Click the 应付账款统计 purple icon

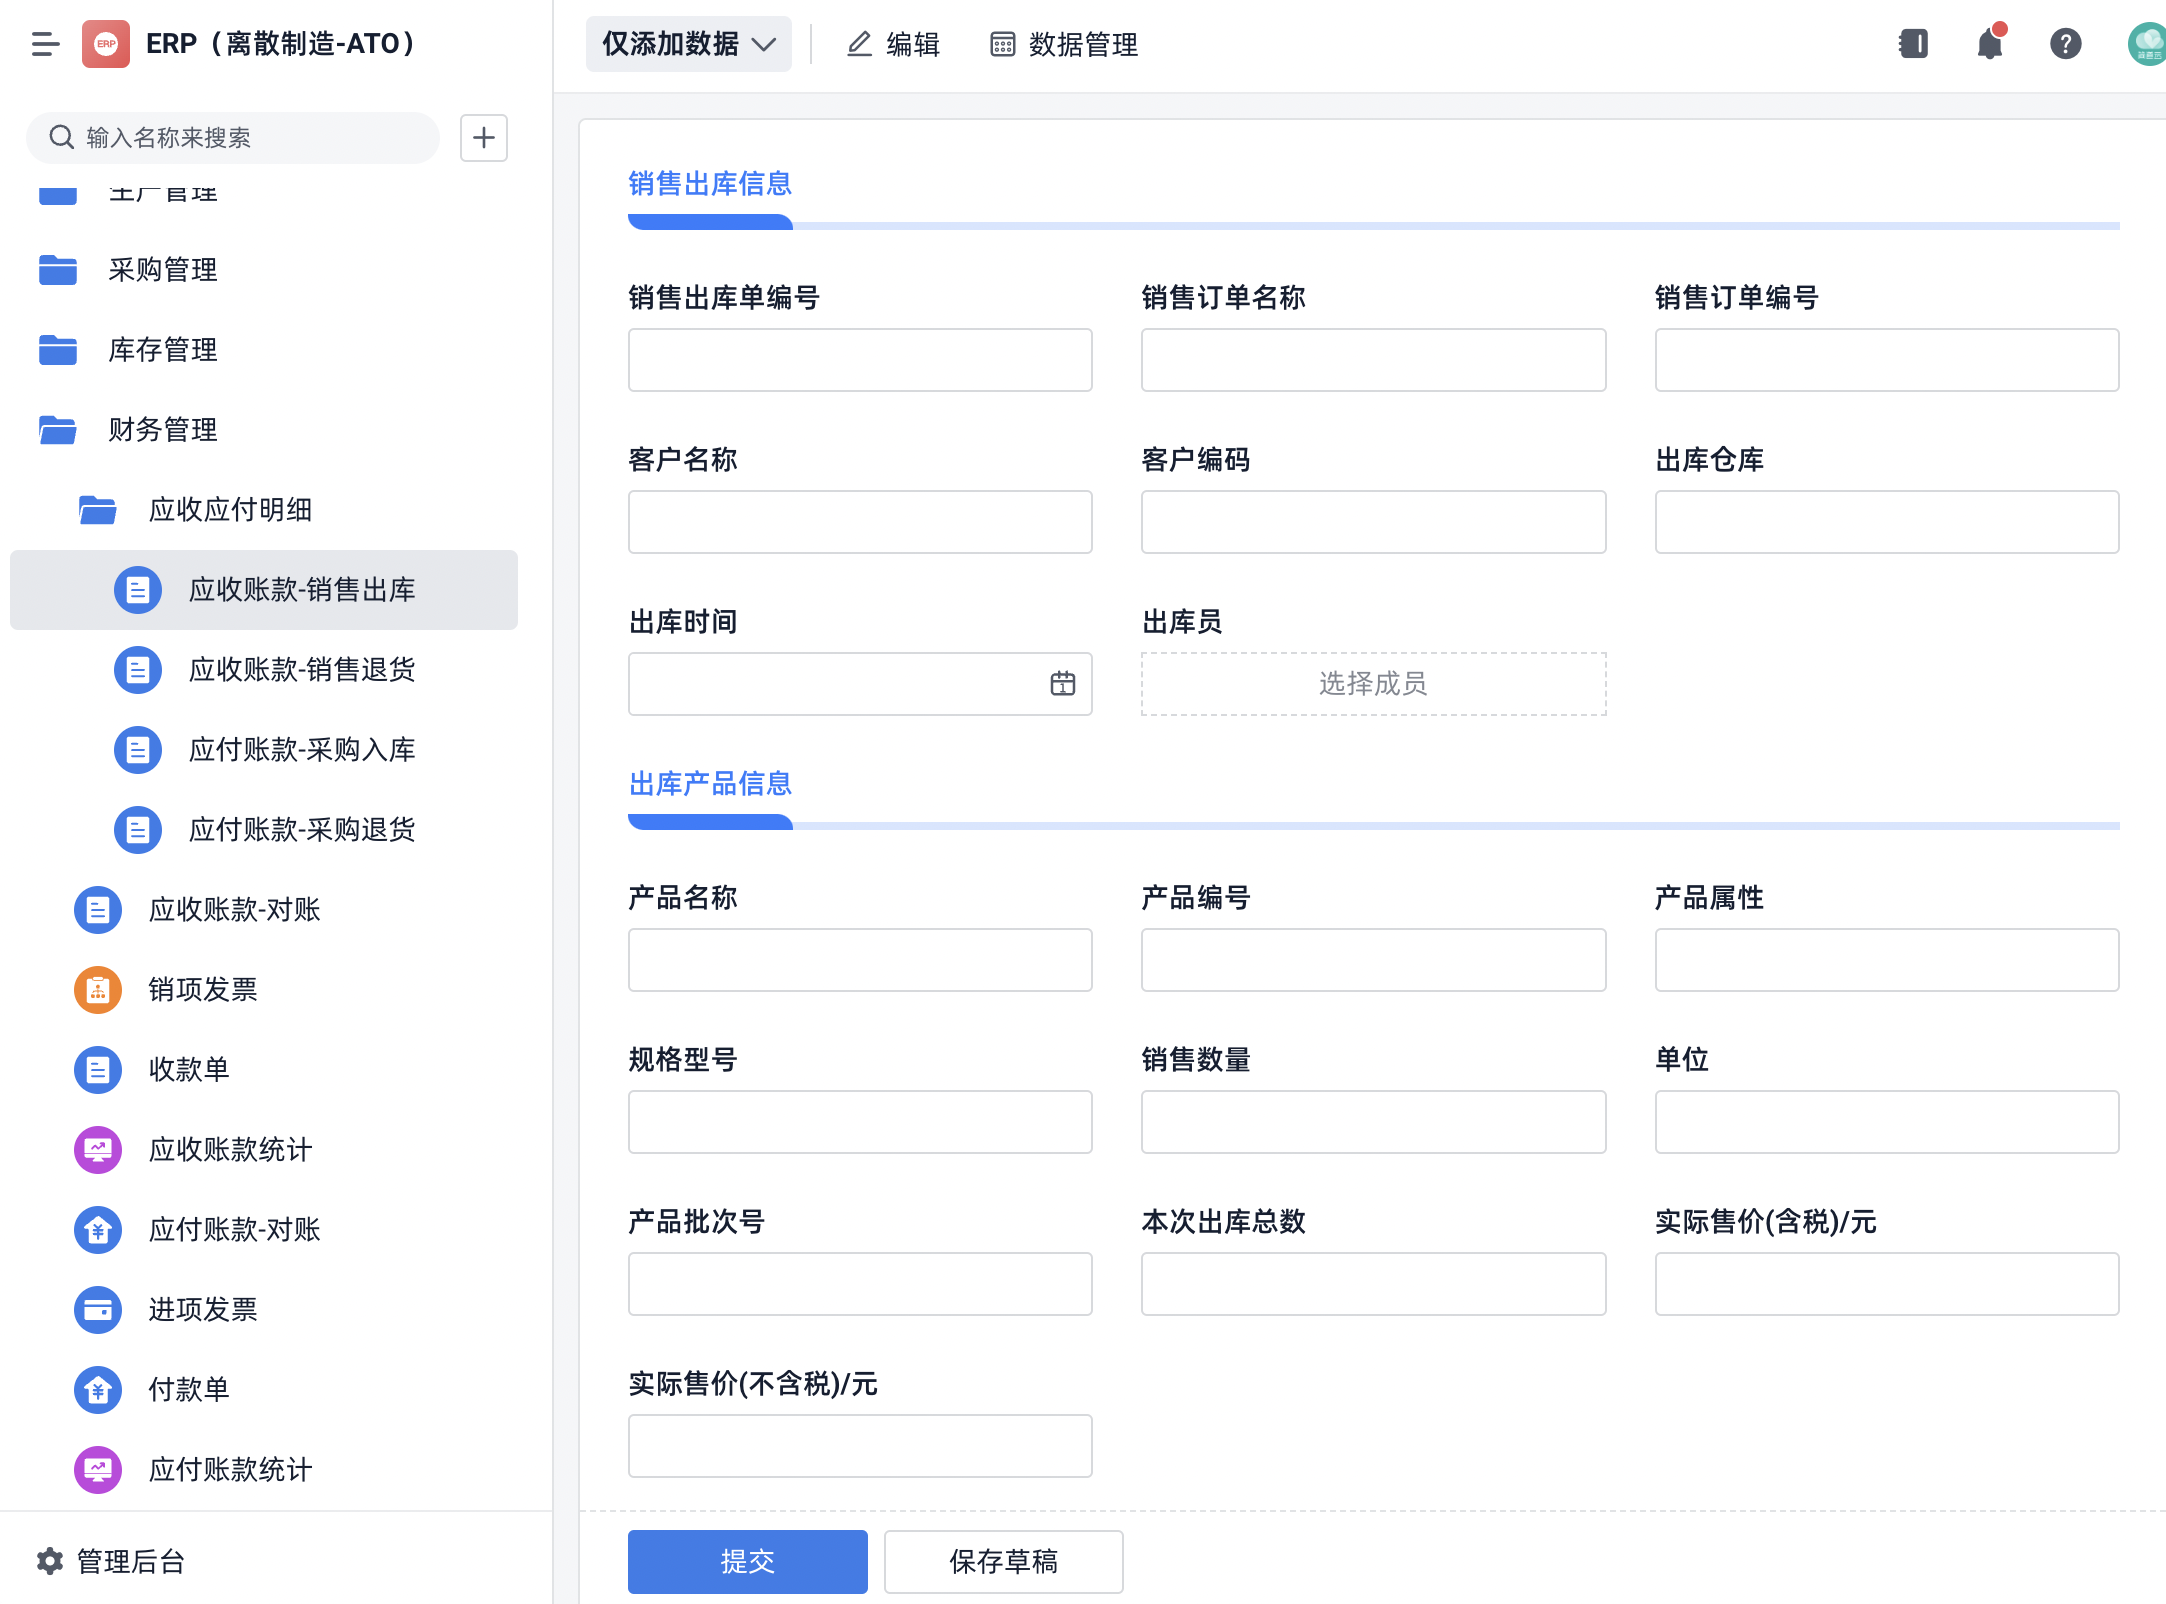click(x=98, y=1470)
